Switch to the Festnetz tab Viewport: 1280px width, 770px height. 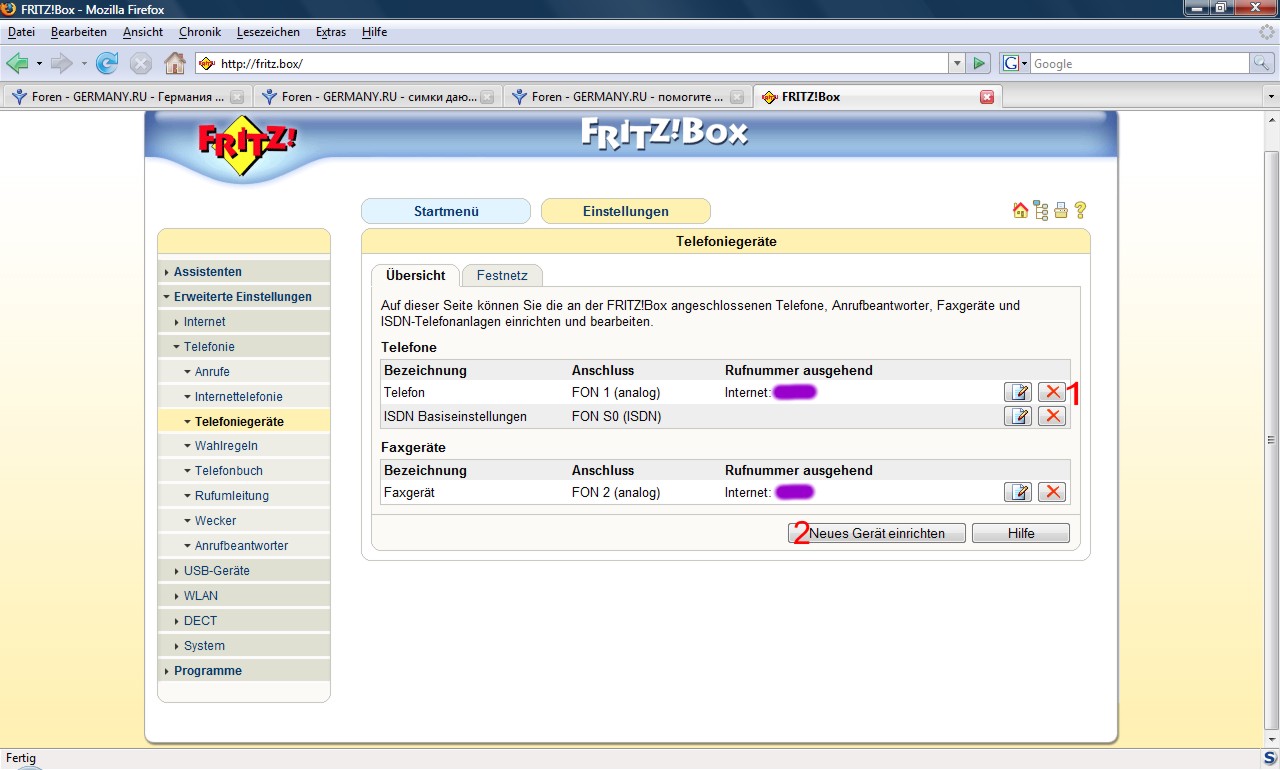click(x=502, y=275)
